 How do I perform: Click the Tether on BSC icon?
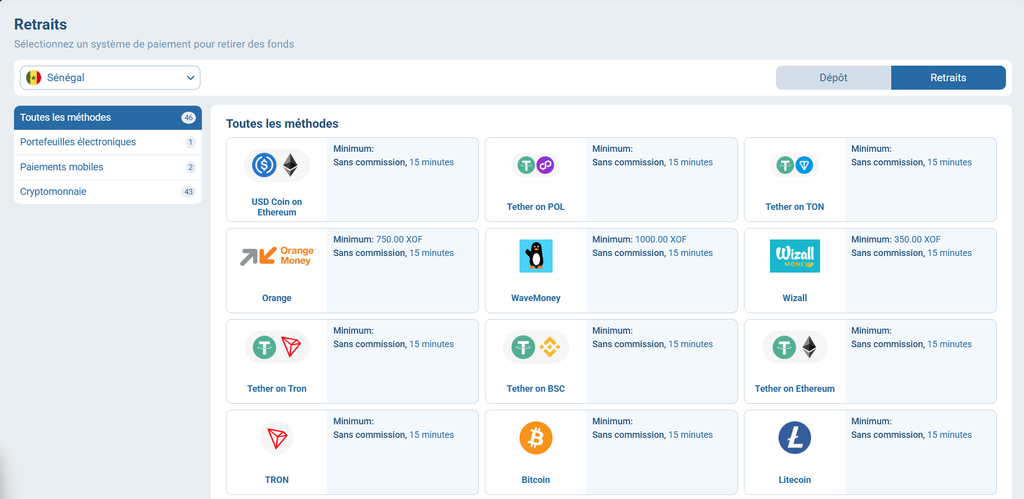536,347
